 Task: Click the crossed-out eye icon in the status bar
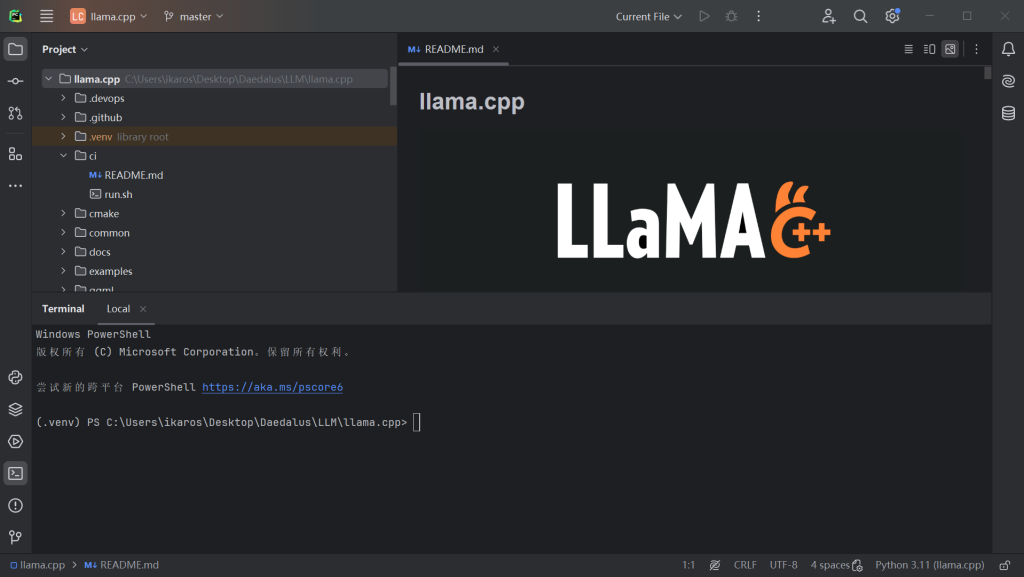pyautogui.click(x=715, y=565)
